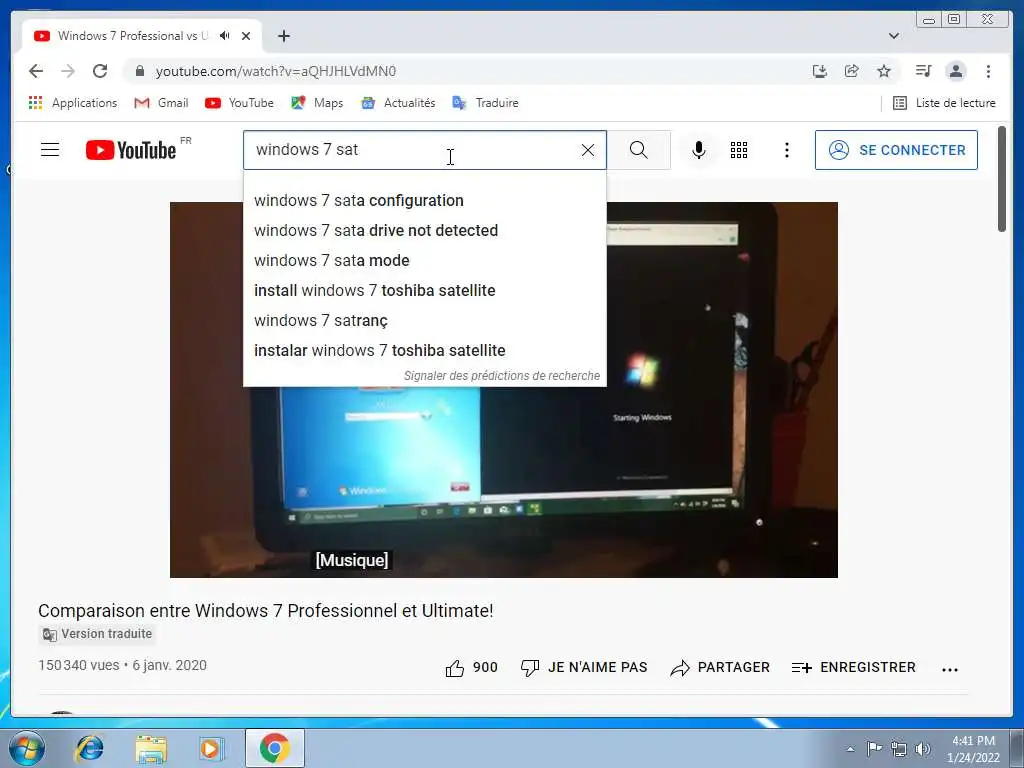Viewport: 1024px width, 768px height.
Task: Click the YouTube logo
Action: pyautogui.click(x=131, y=150)
